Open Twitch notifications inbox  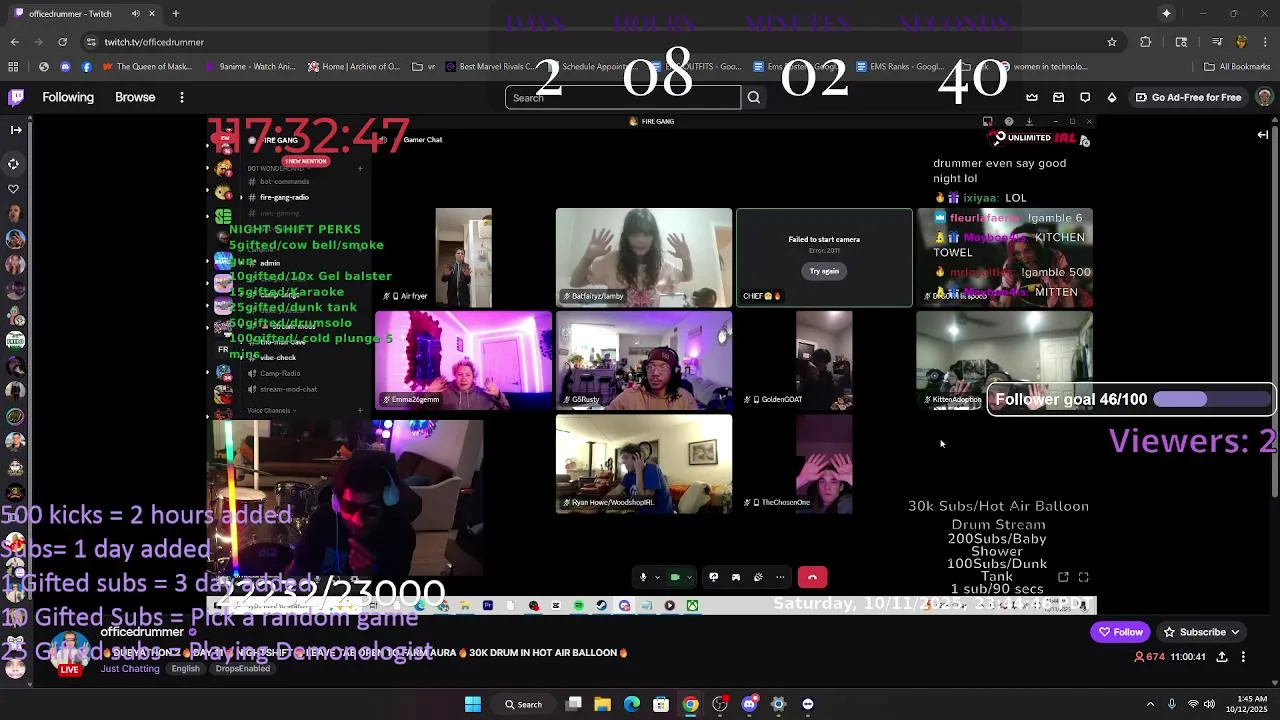[1059, 97]
